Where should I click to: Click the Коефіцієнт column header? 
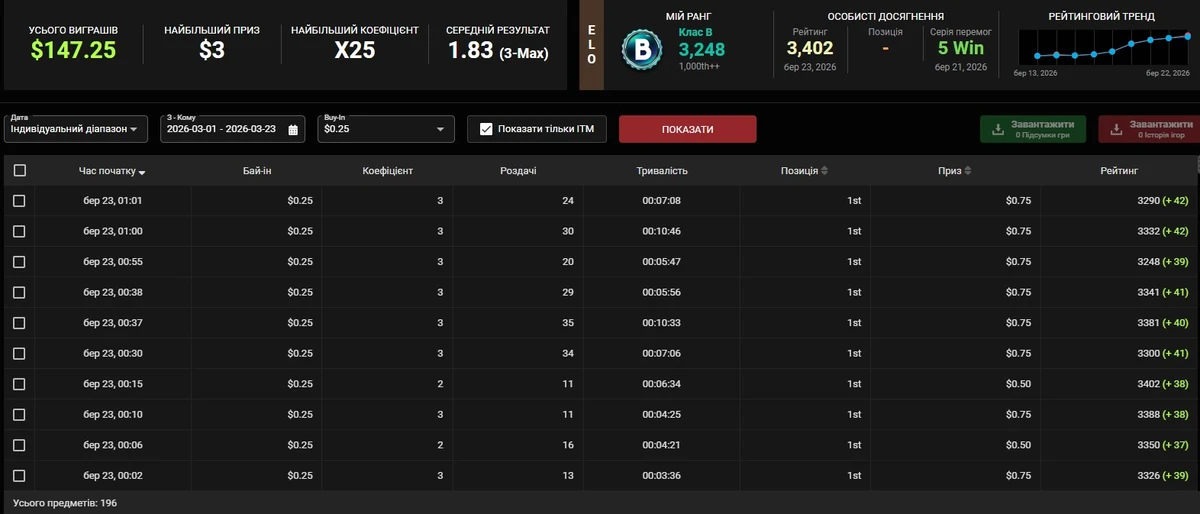coord(387,171)
